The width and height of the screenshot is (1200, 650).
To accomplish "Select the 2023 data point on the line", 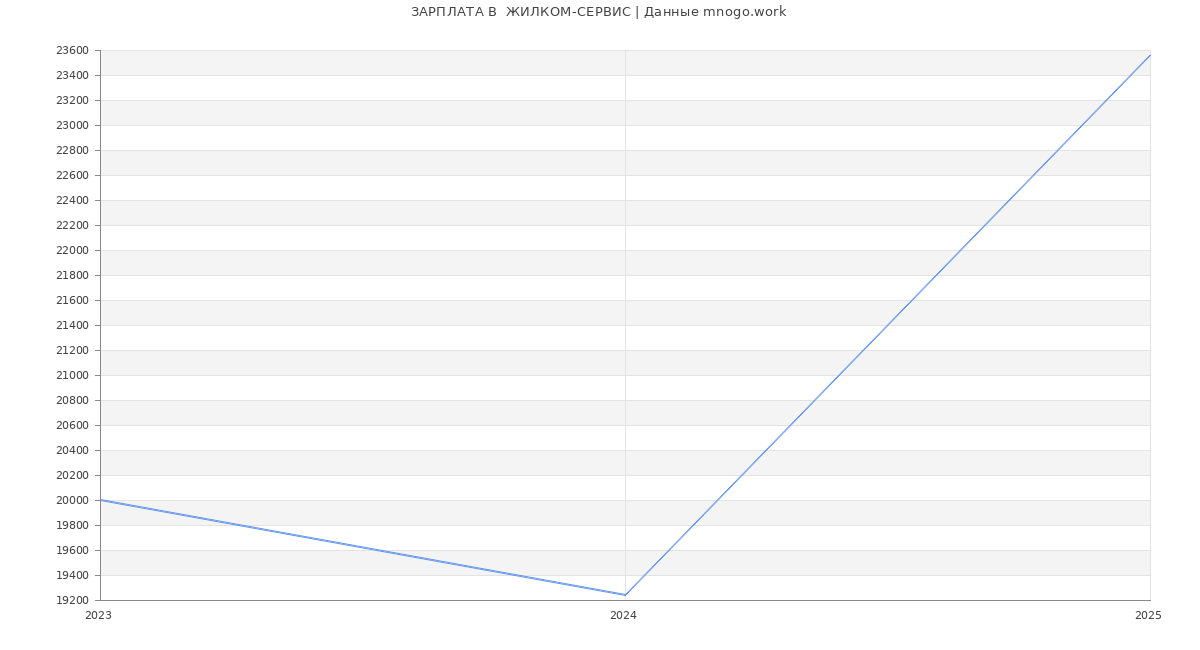I will click(100, 500).
